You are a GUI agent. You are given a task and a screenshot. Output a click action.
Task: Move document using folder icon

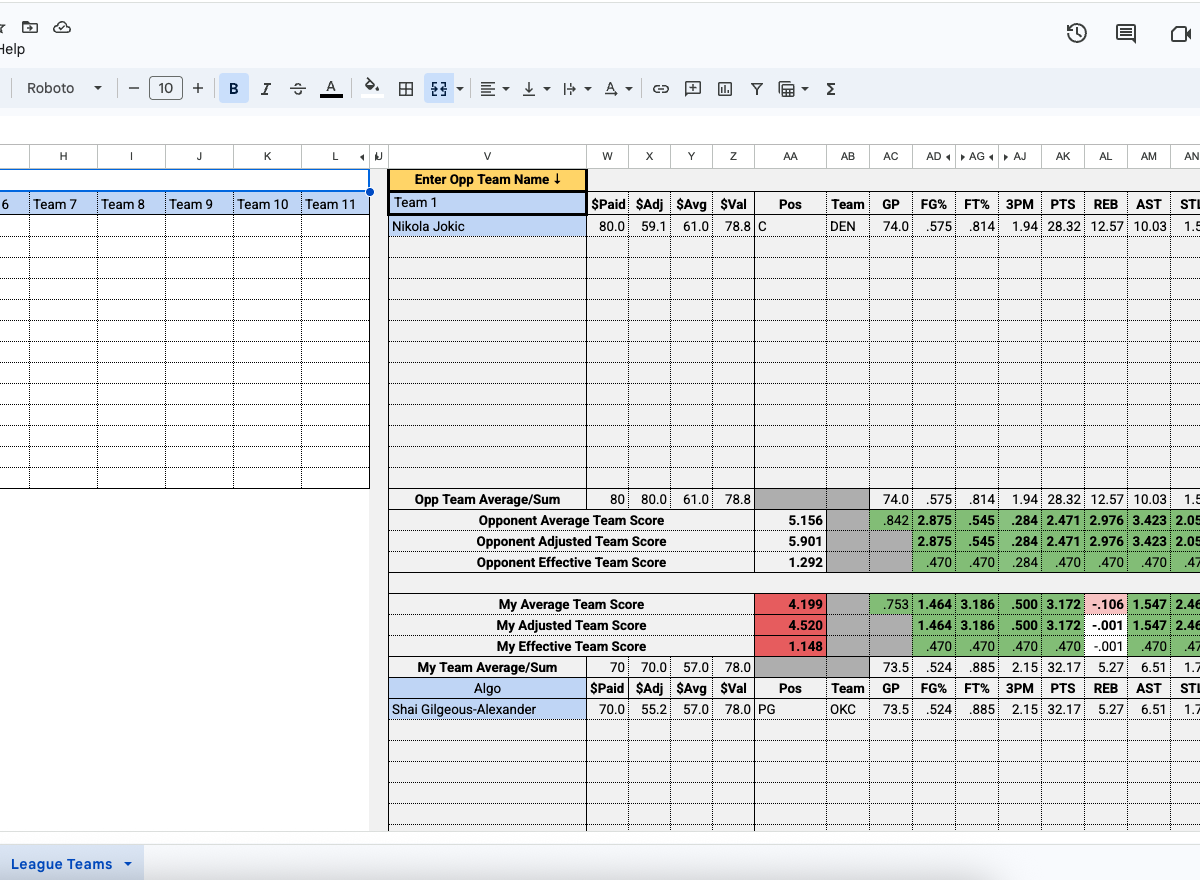click(30, 27)
